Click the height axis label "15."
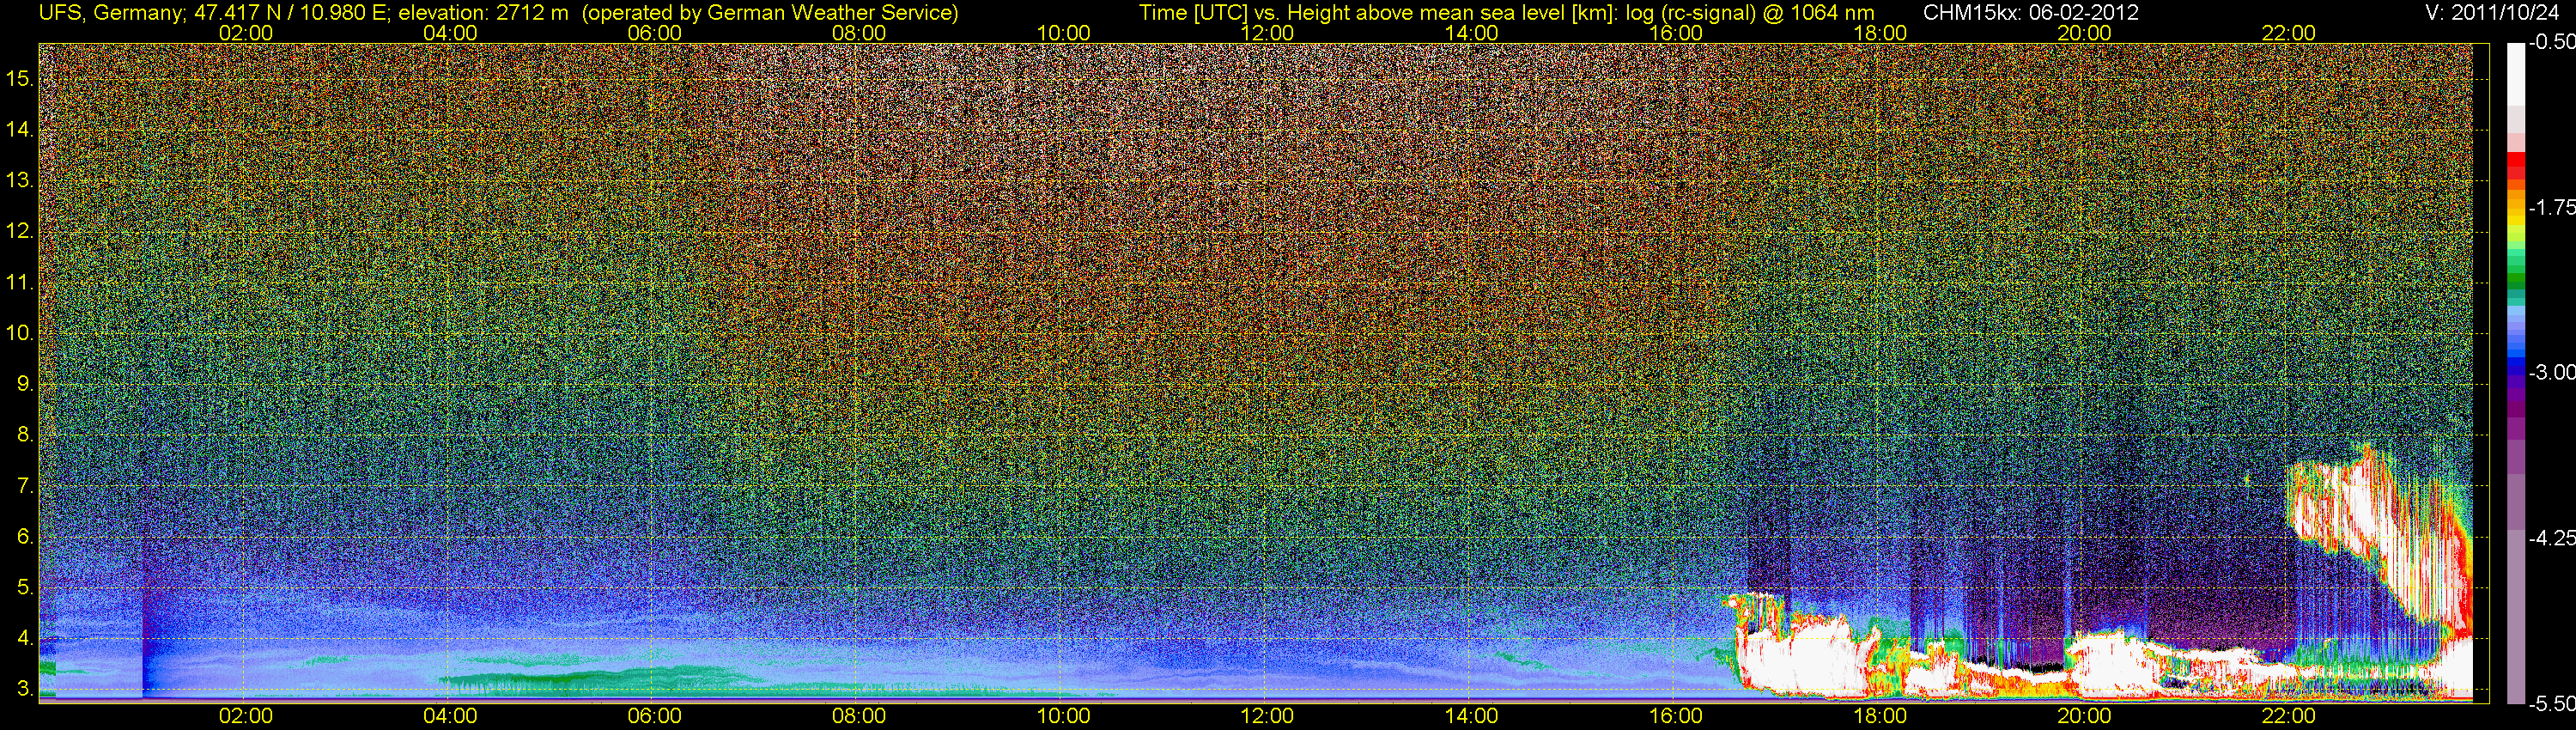 coord(20,78)
